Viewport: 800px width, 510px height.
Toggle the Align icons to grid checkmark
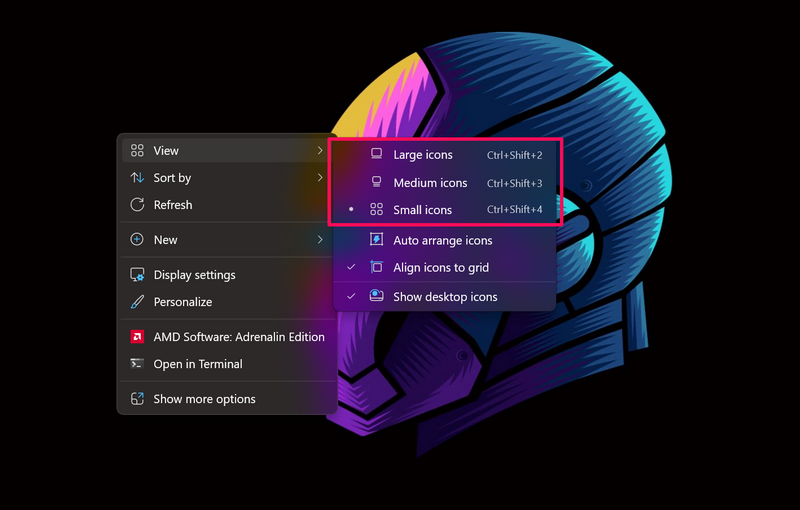(x=351, y=268)
